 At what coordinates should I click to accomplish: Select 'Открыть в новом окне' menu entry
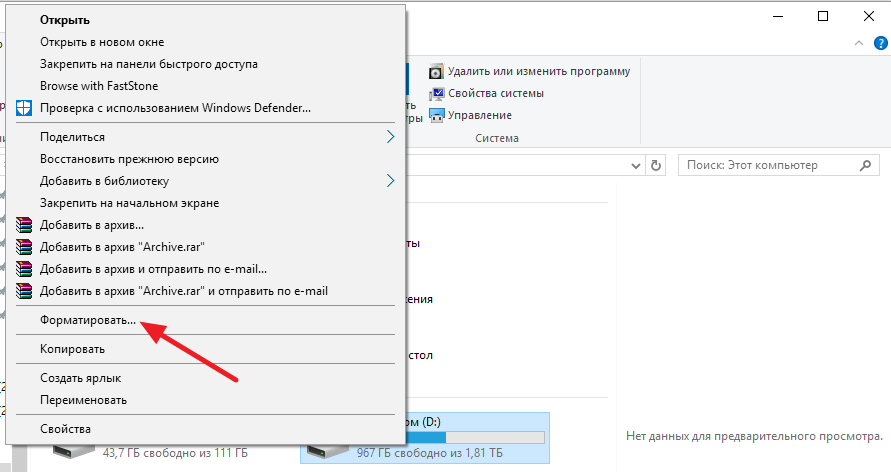click(x=102, y=42)
